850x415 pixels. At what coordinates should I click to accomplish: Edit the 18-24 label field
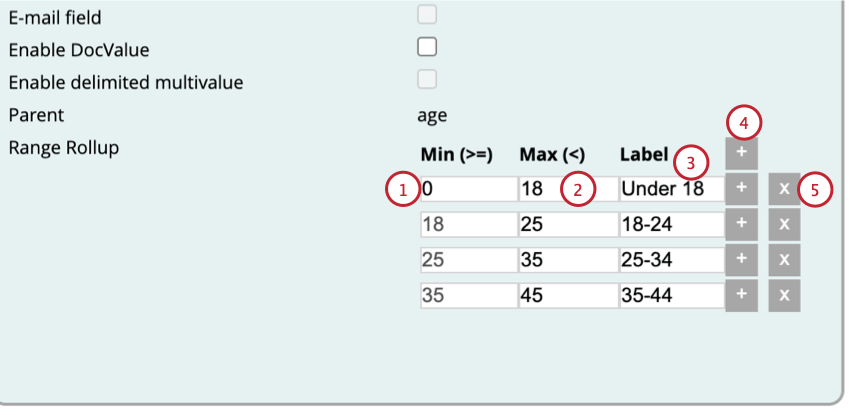[668, 224]
